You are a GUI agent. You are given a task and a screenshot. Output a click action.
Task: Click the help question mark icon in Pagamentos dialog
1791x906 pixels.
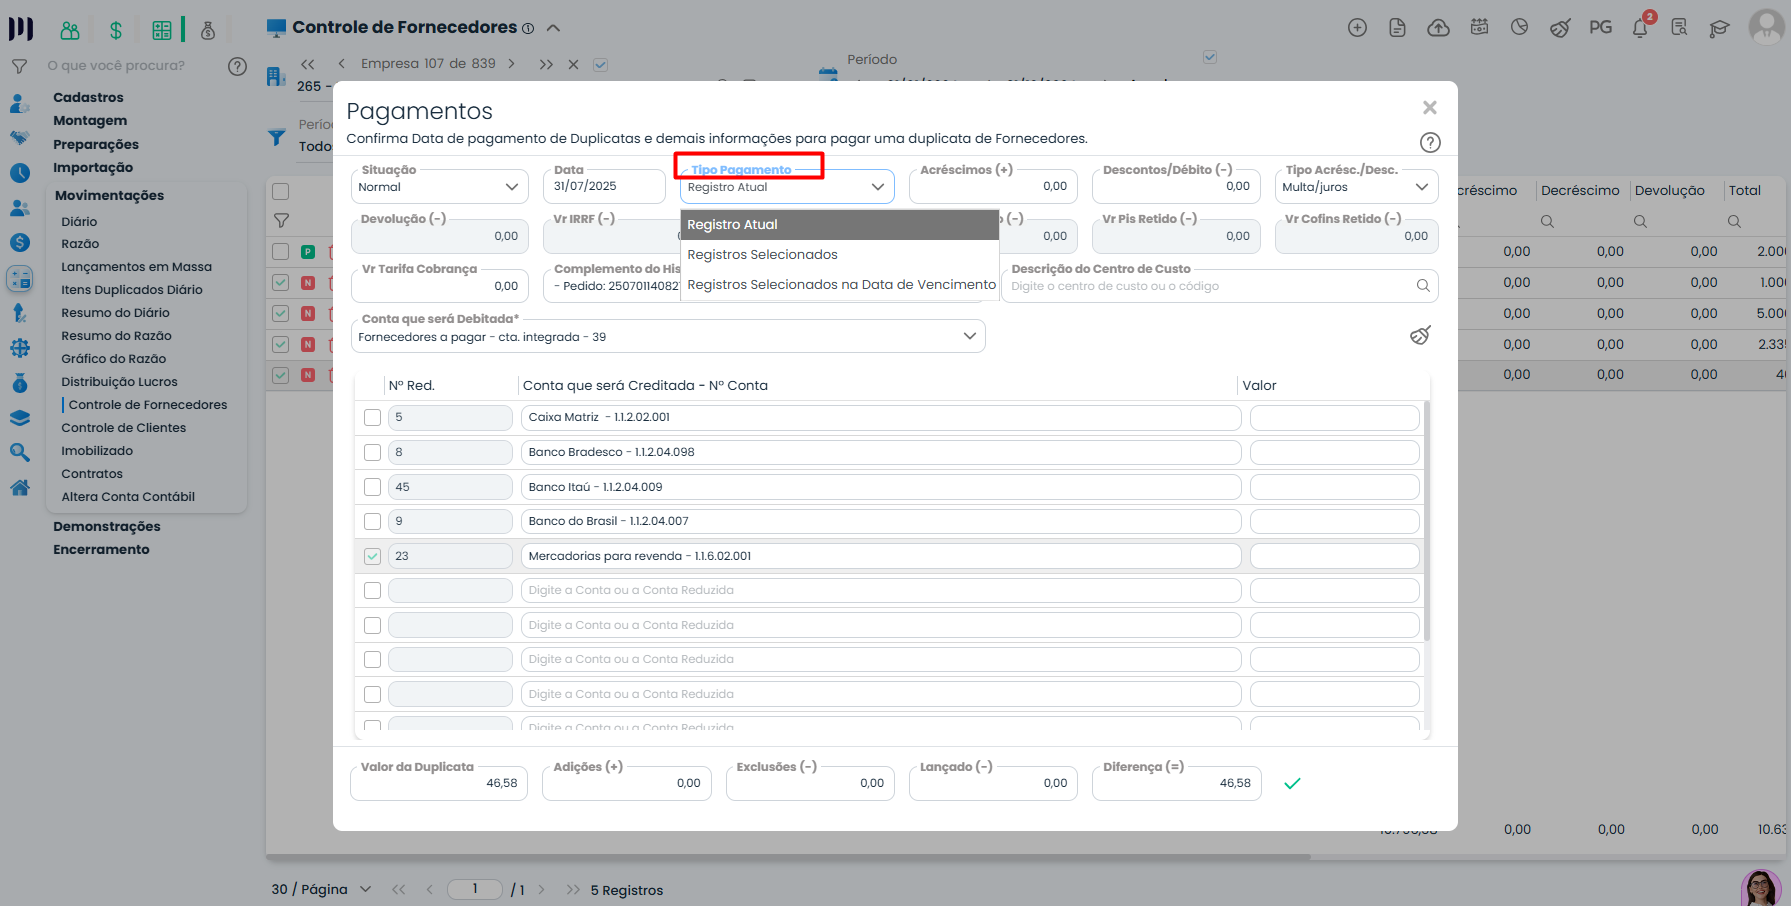(x=1430, y=143)
